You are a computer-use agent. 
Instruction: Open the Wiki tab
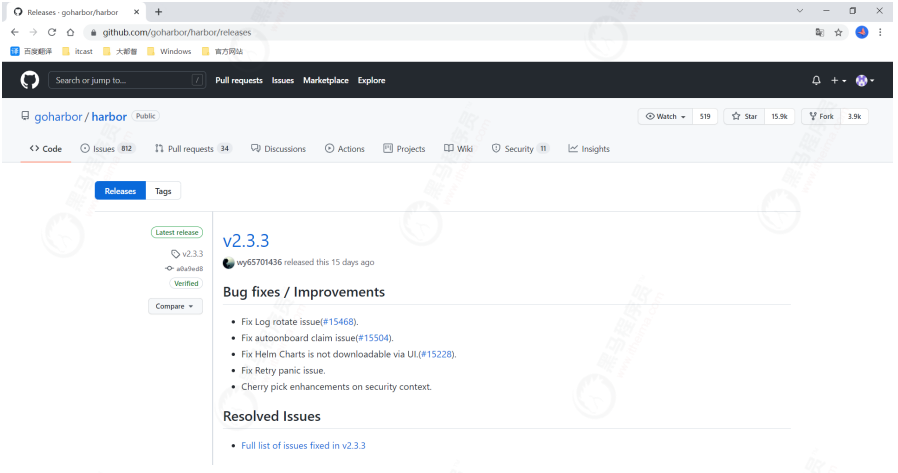click(x=458, y=149)
